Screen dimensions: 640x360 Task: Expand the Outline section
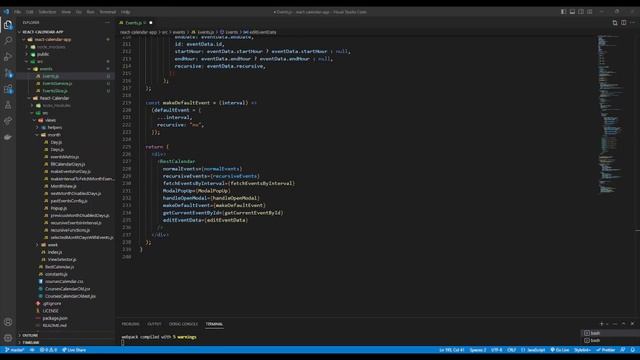pos(30,336)
